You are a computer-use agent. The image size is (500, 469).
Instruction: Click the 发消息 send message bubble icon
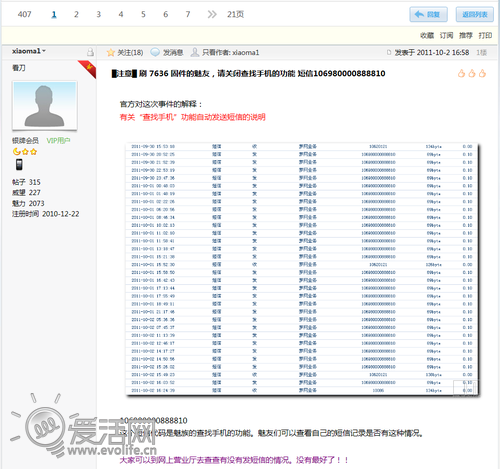point(155,52)
